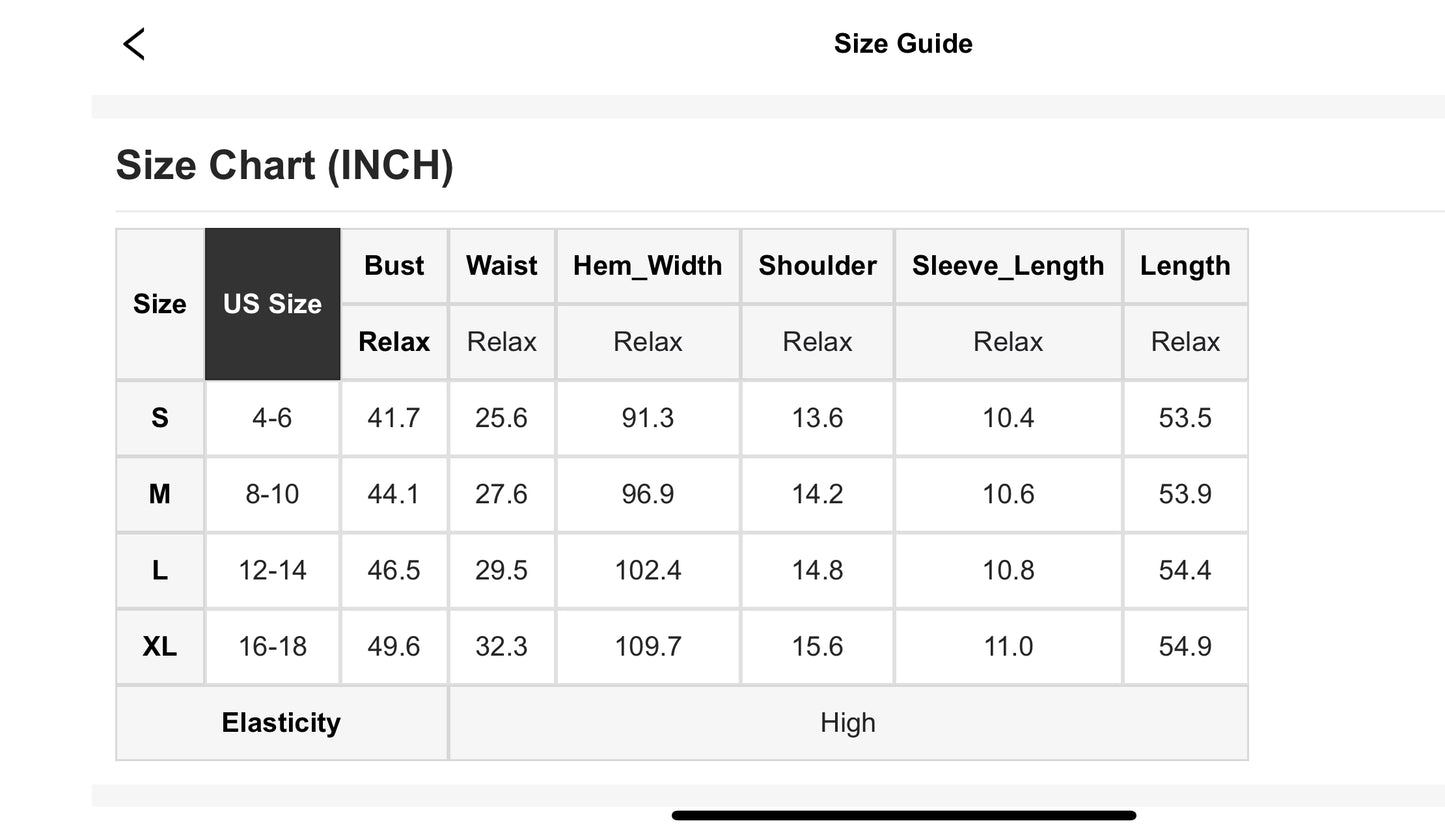Tap the back arrow icon
The width and height of the screenshot is (1445, 836).
click(x=134, y=44)
